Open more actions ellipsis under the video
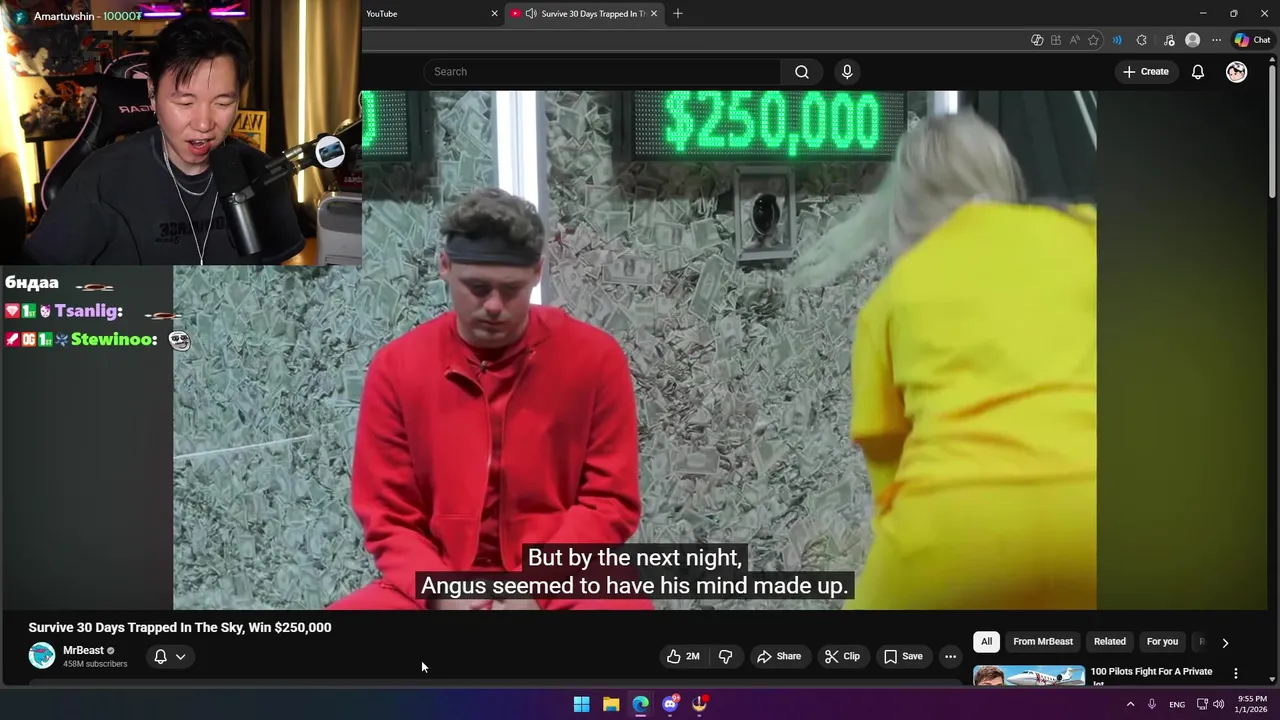Viewport: 1280px width, 720px height. [950, 656]
